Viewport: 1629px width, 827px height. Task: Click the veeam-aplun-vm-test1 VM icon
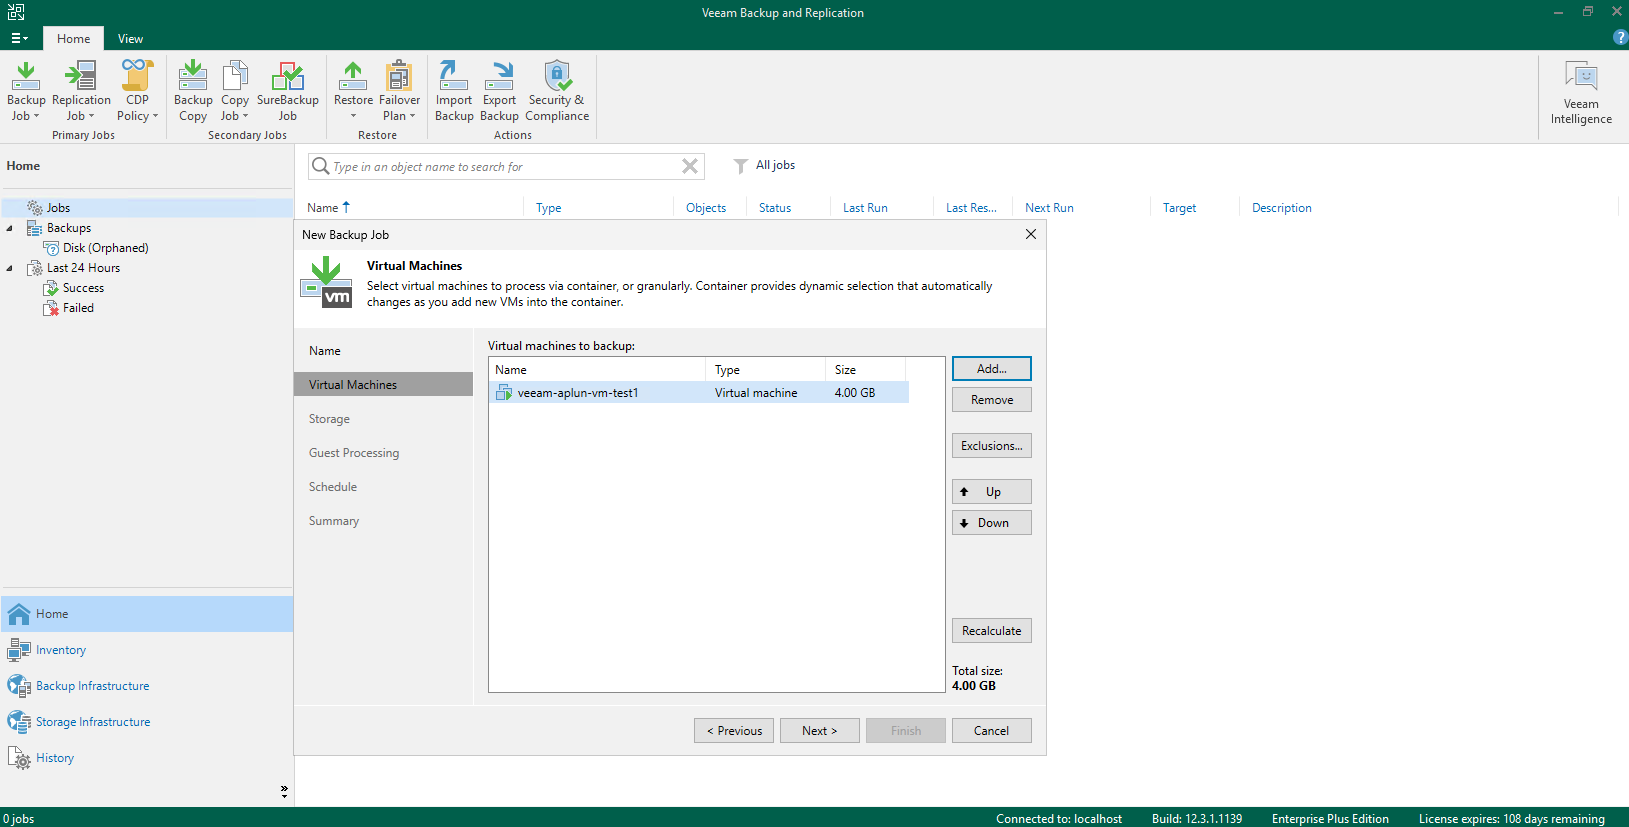click(504, 393)
